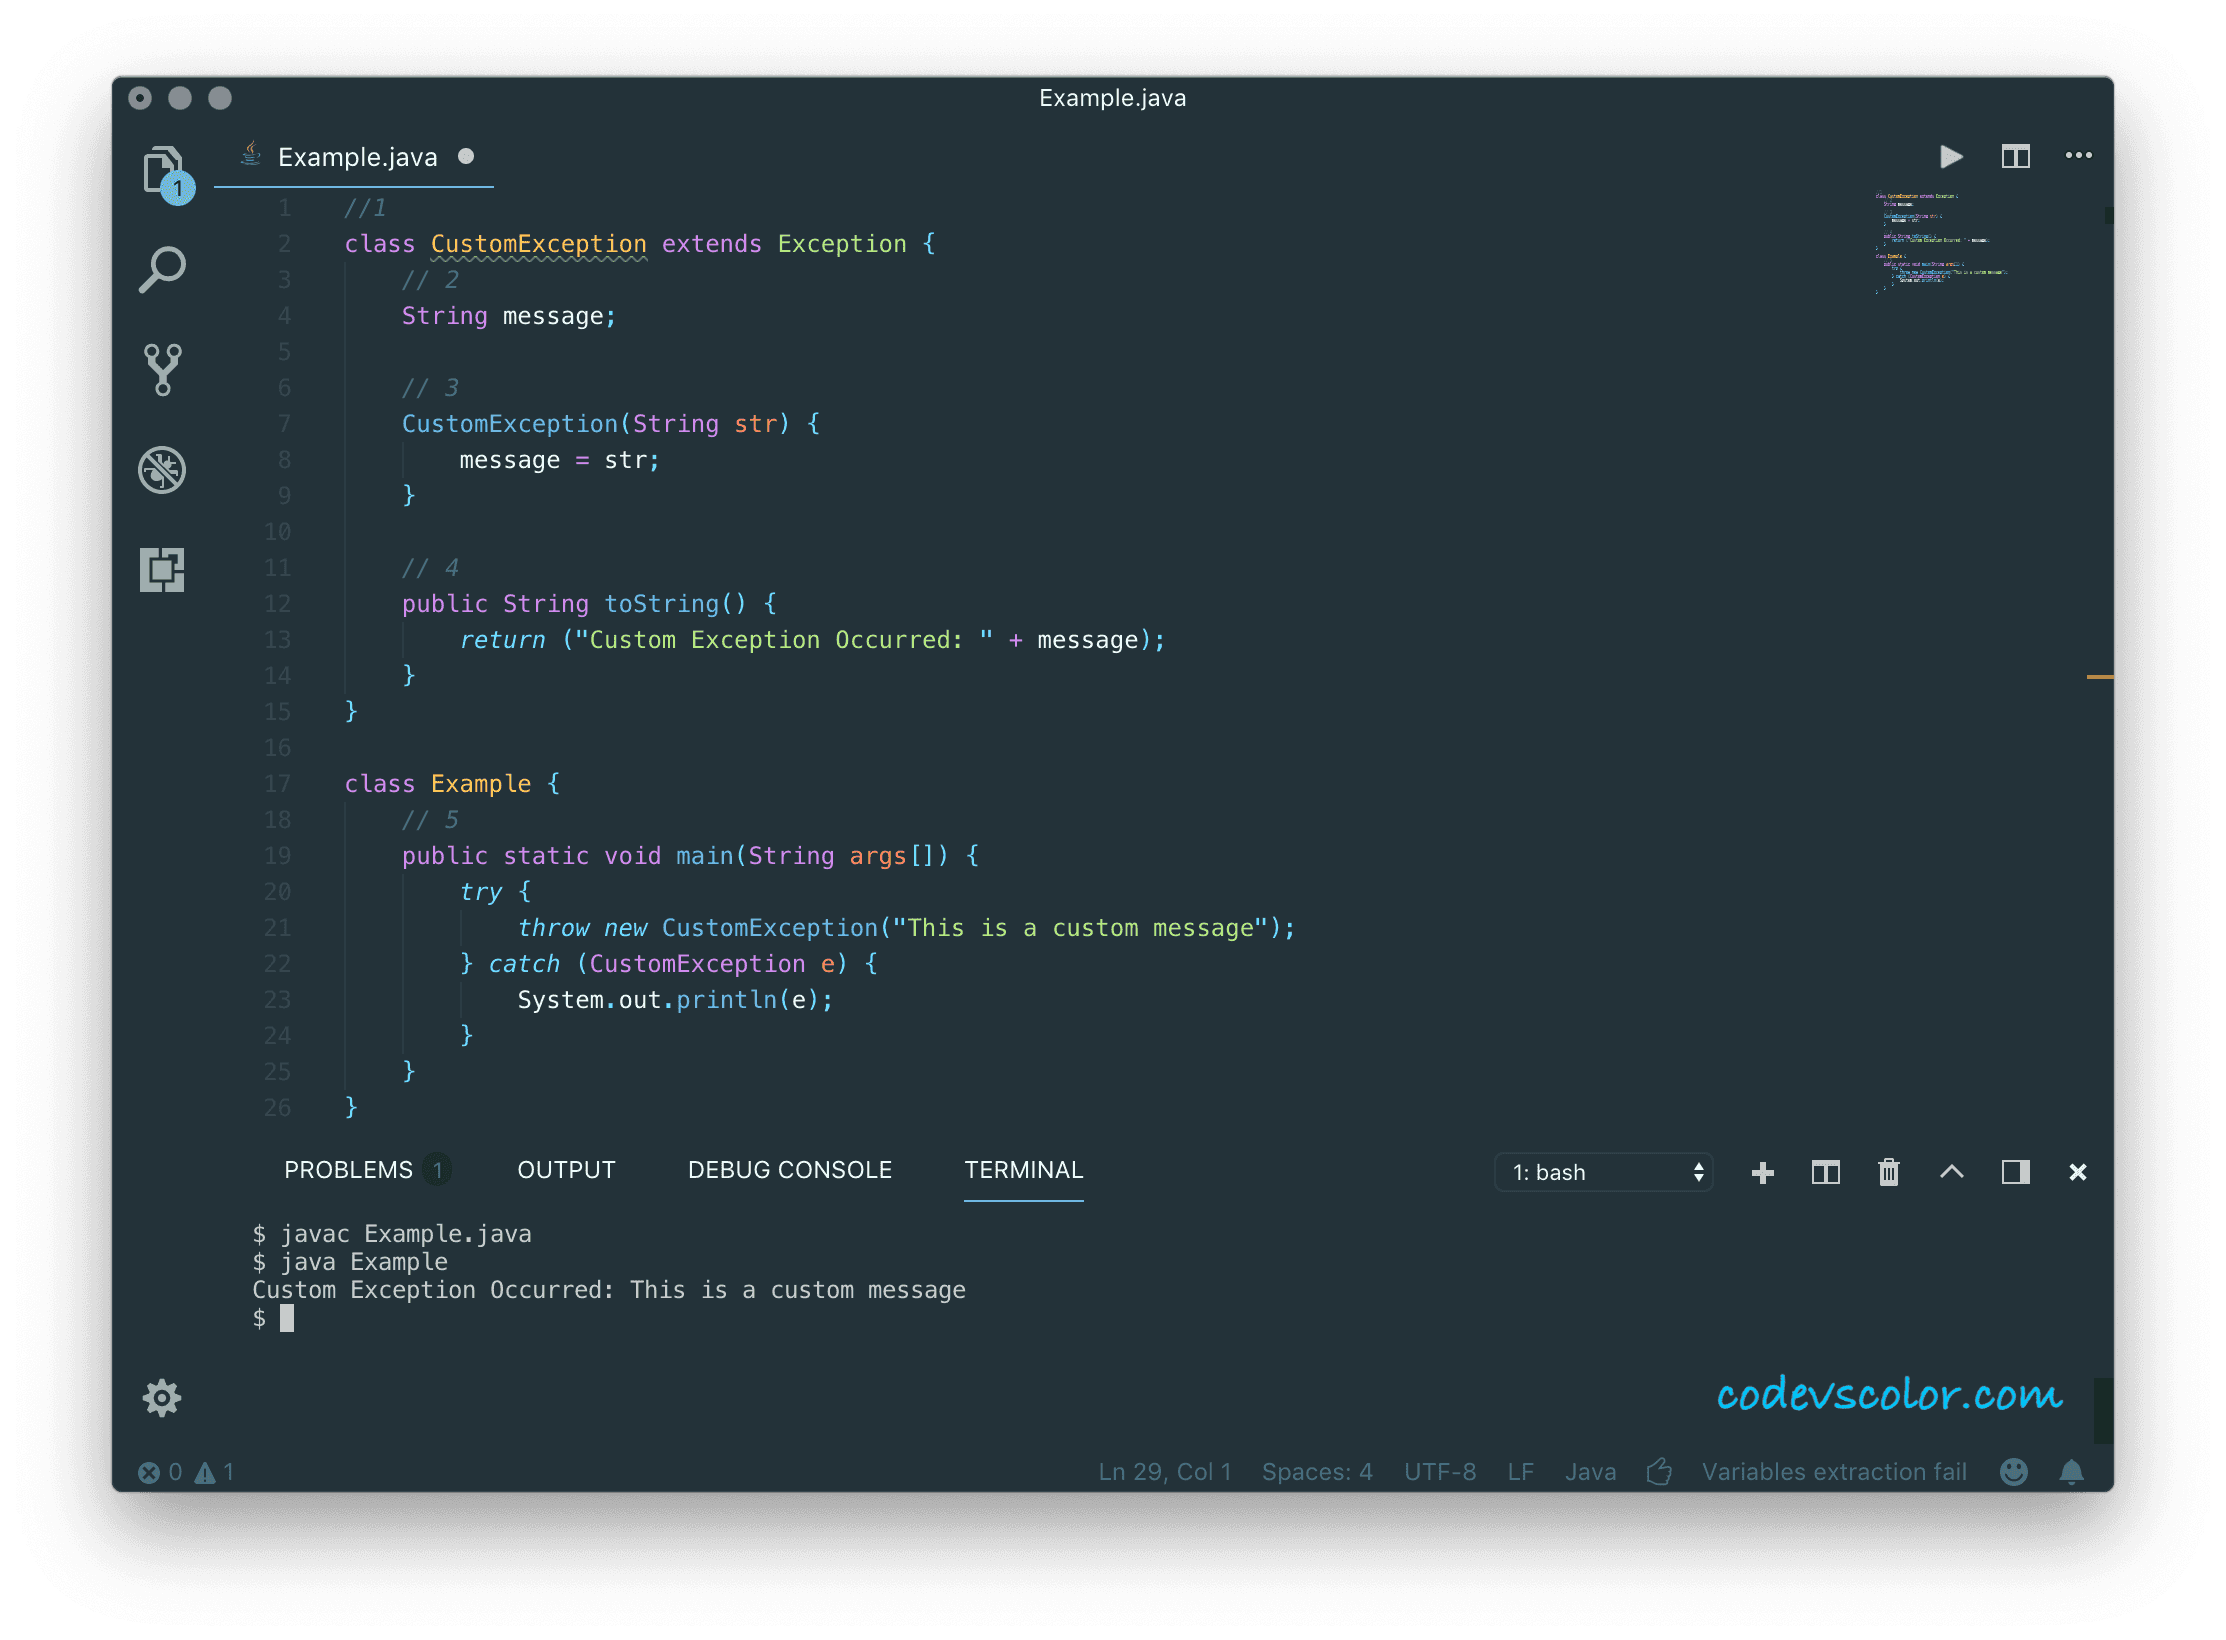This screenshot has height=1640, width=2226.
Task: Switch to the PROBLEMS tab
Action: tap(348, 1170)
